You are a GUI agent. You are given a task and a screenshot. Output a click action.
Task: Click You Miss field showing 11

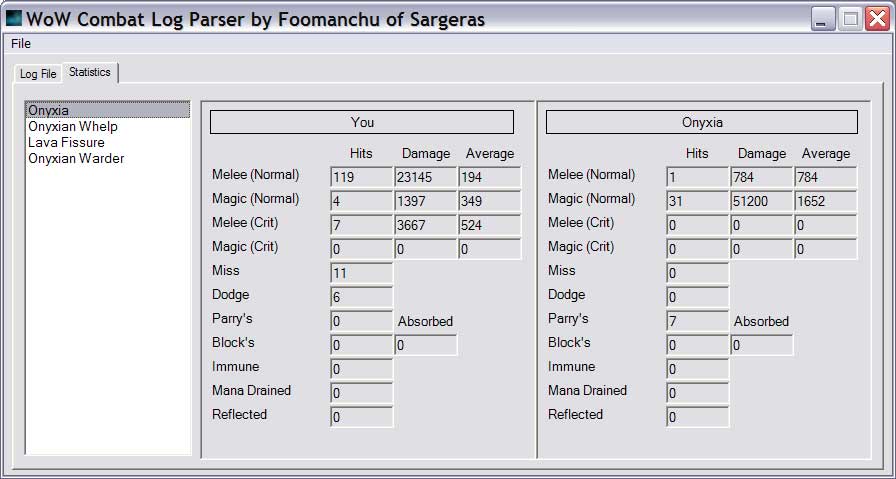[x=362, y=273]
